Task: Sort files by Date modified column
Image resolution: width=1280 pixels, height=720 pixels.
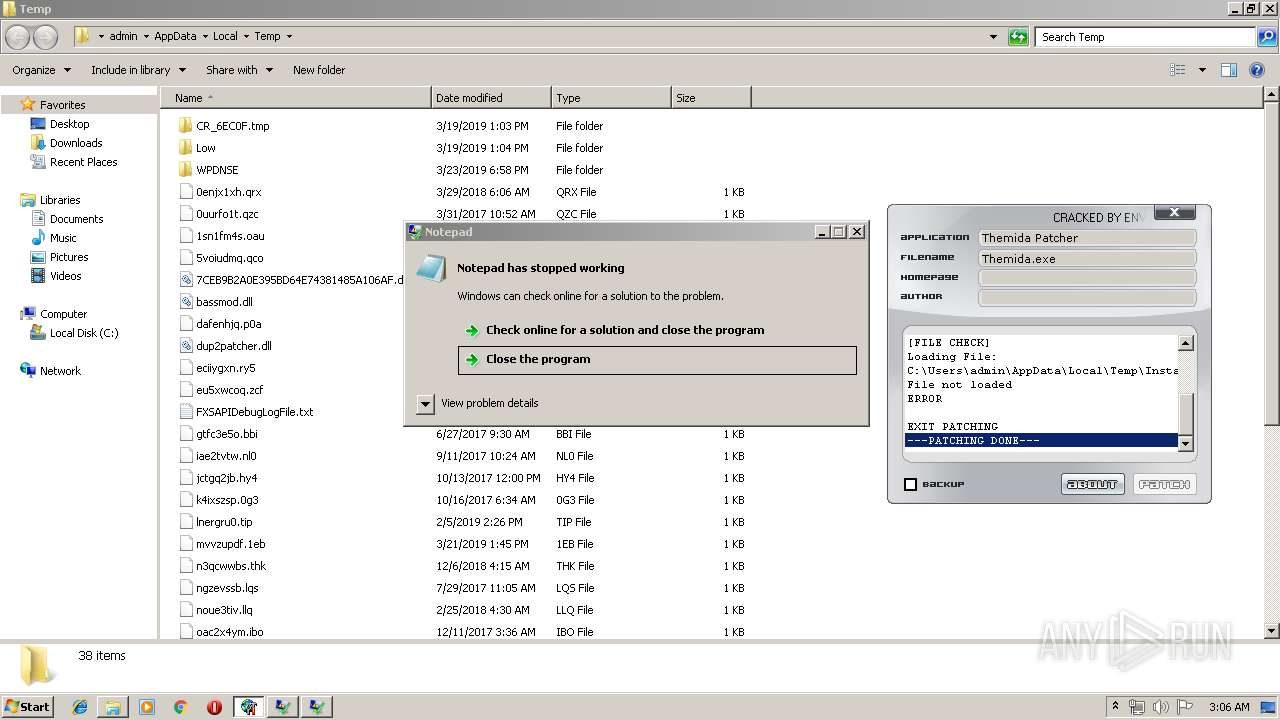Action: tap(491, 98)
